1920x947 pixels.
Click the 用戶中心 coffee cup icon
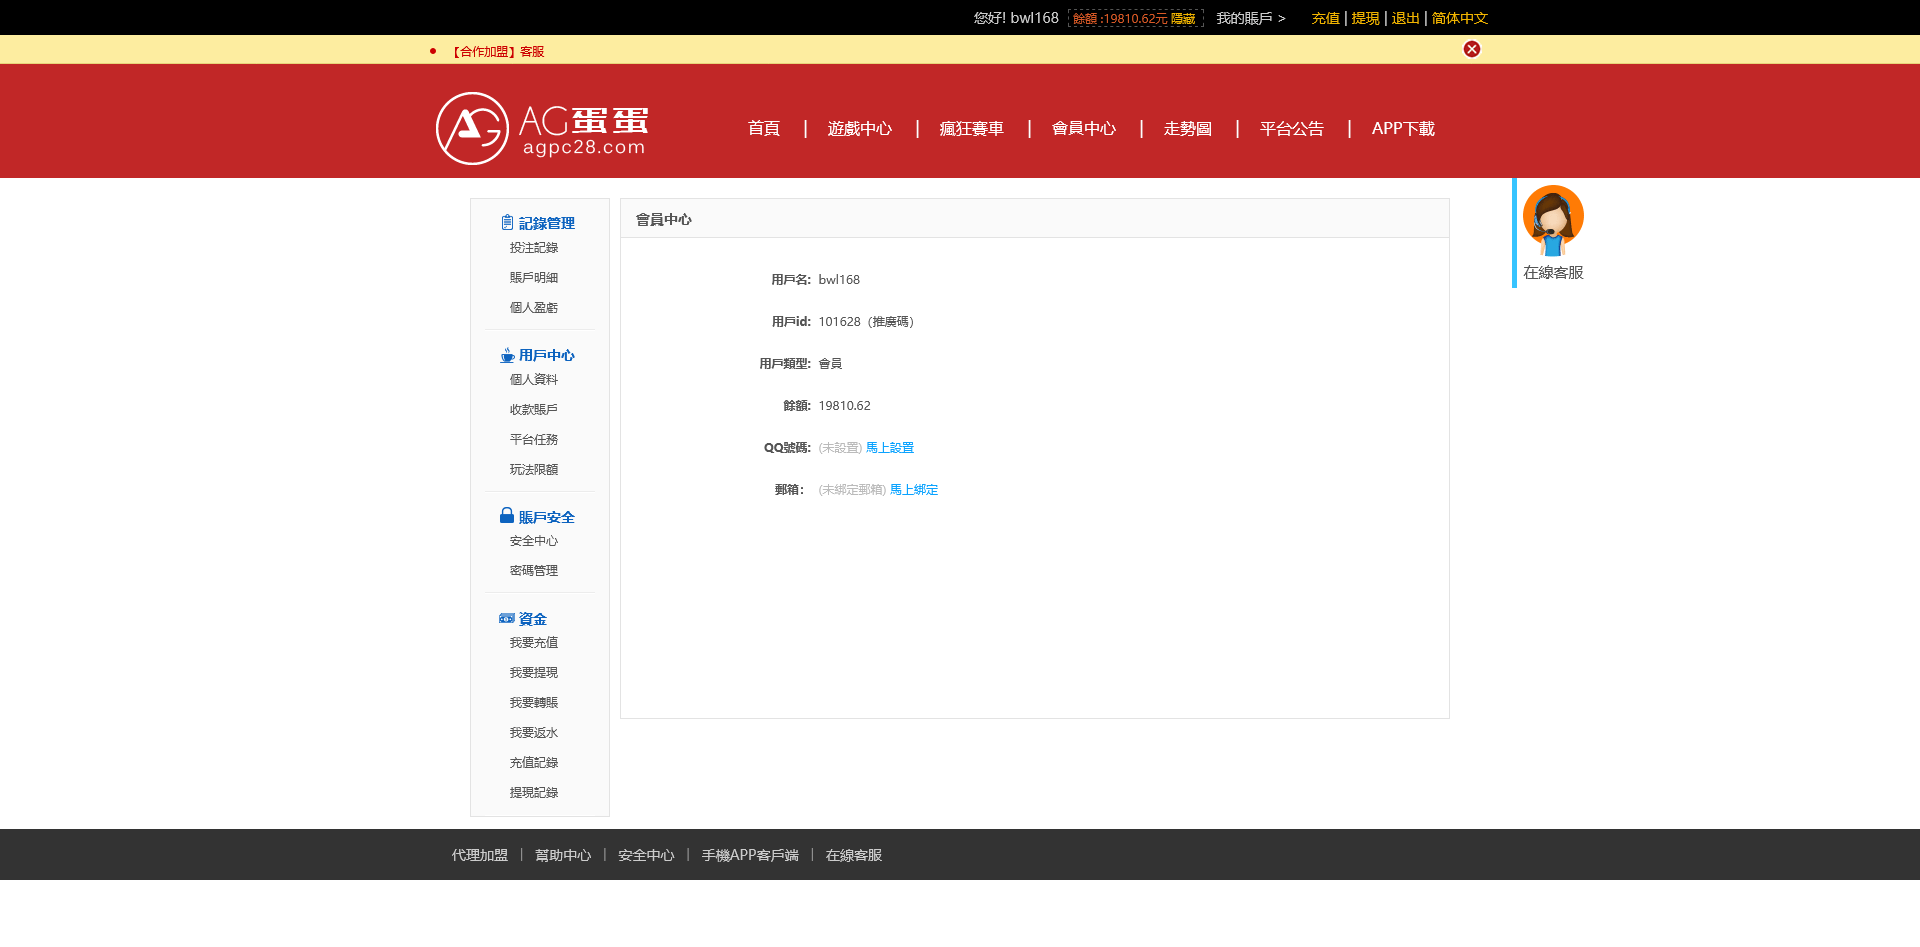click(506, 355)
